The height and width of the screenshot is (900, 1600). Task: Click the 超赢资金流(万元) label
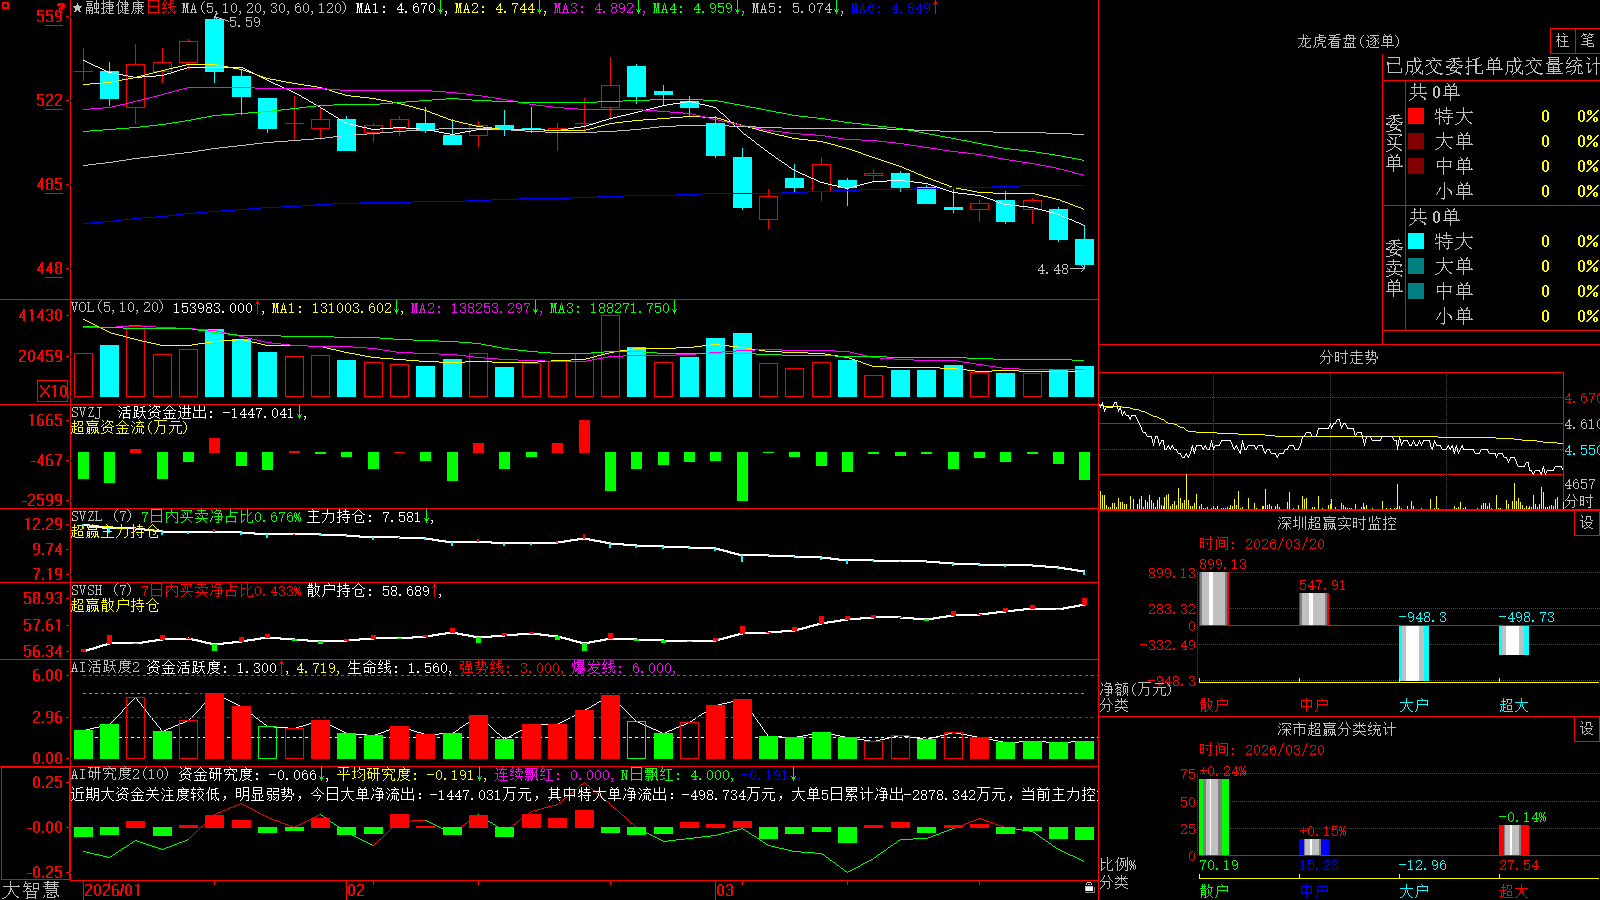129,427
